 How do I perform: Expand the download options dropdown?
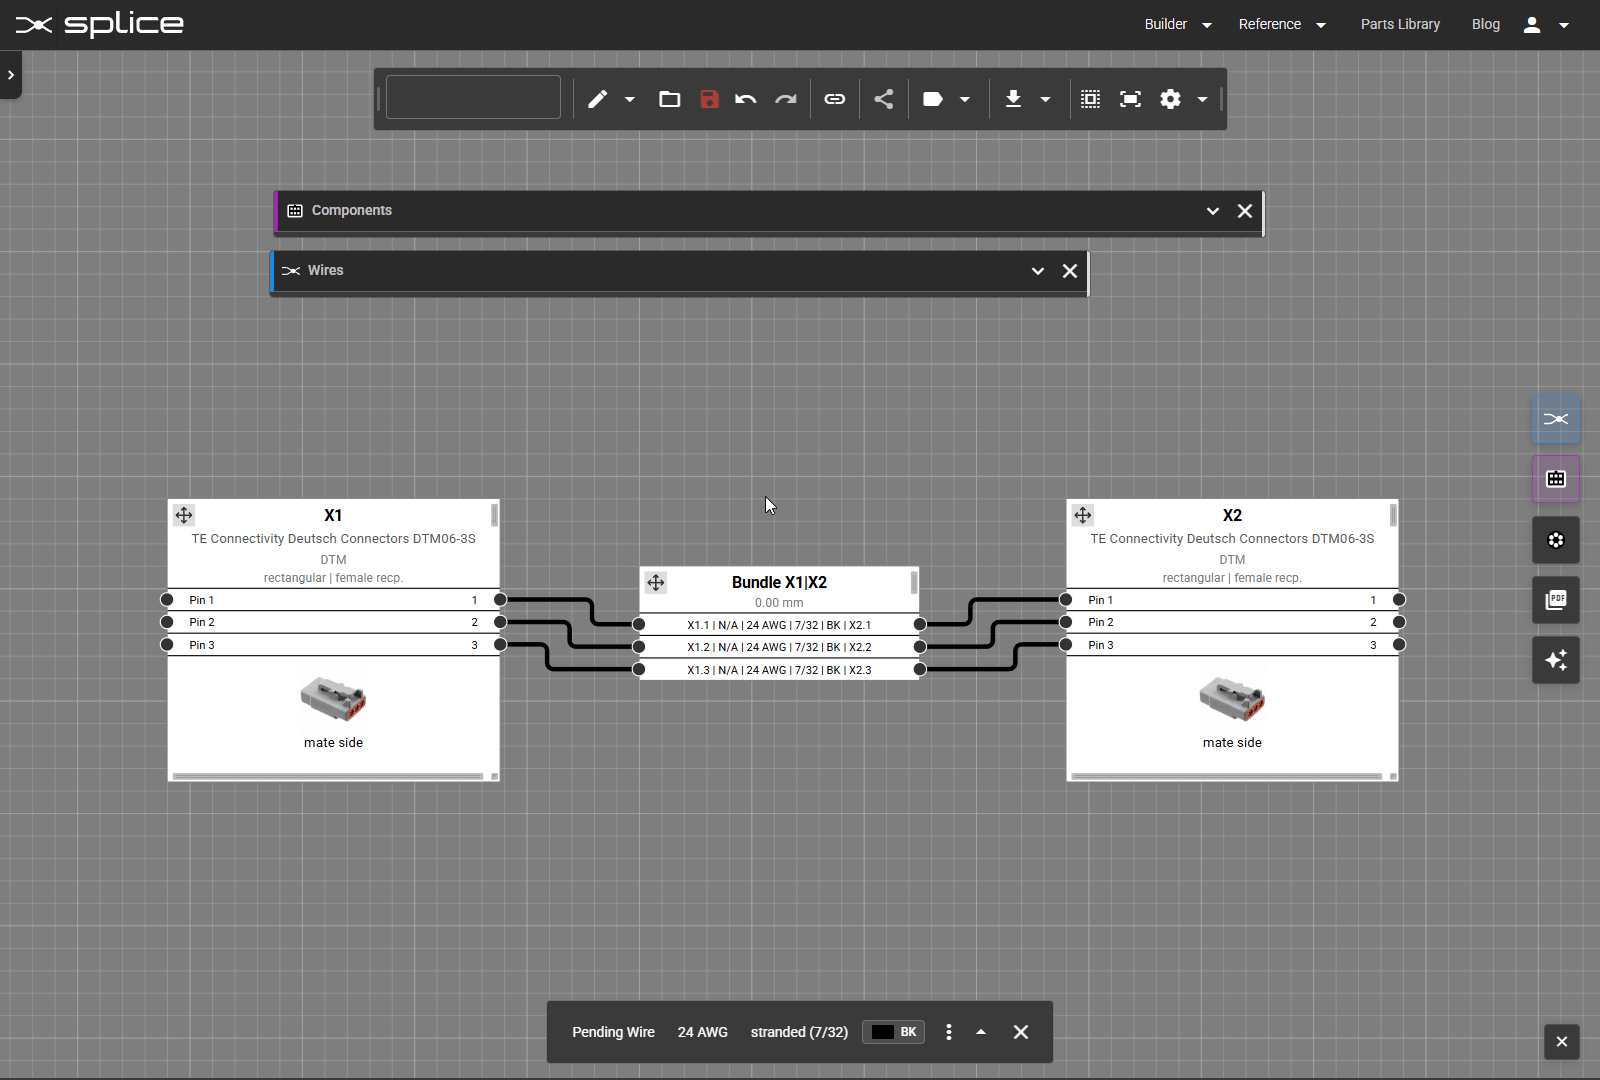click(1046, 99)
